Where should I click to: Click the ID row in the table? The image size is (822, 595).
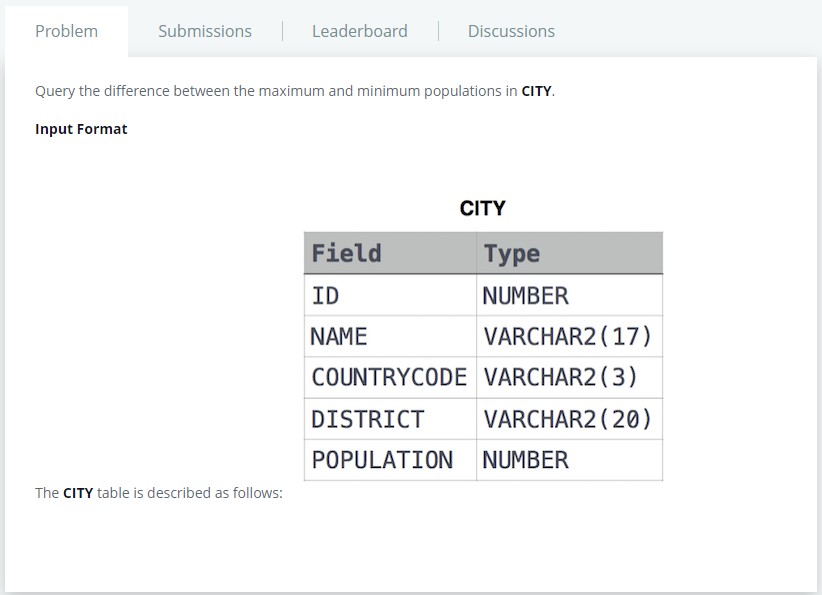pos(322,294)
